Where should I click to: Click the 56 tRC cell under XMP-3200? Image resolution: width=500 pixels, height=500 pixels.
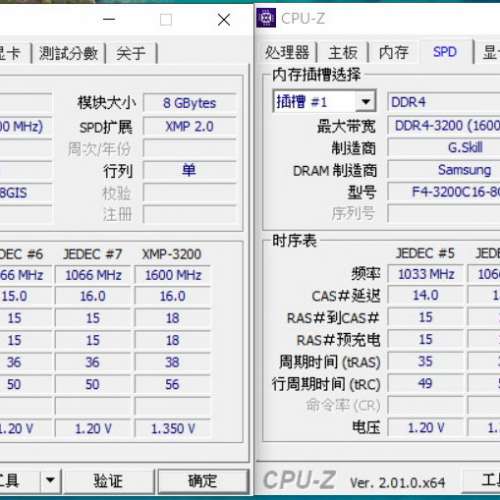(173, 385)
